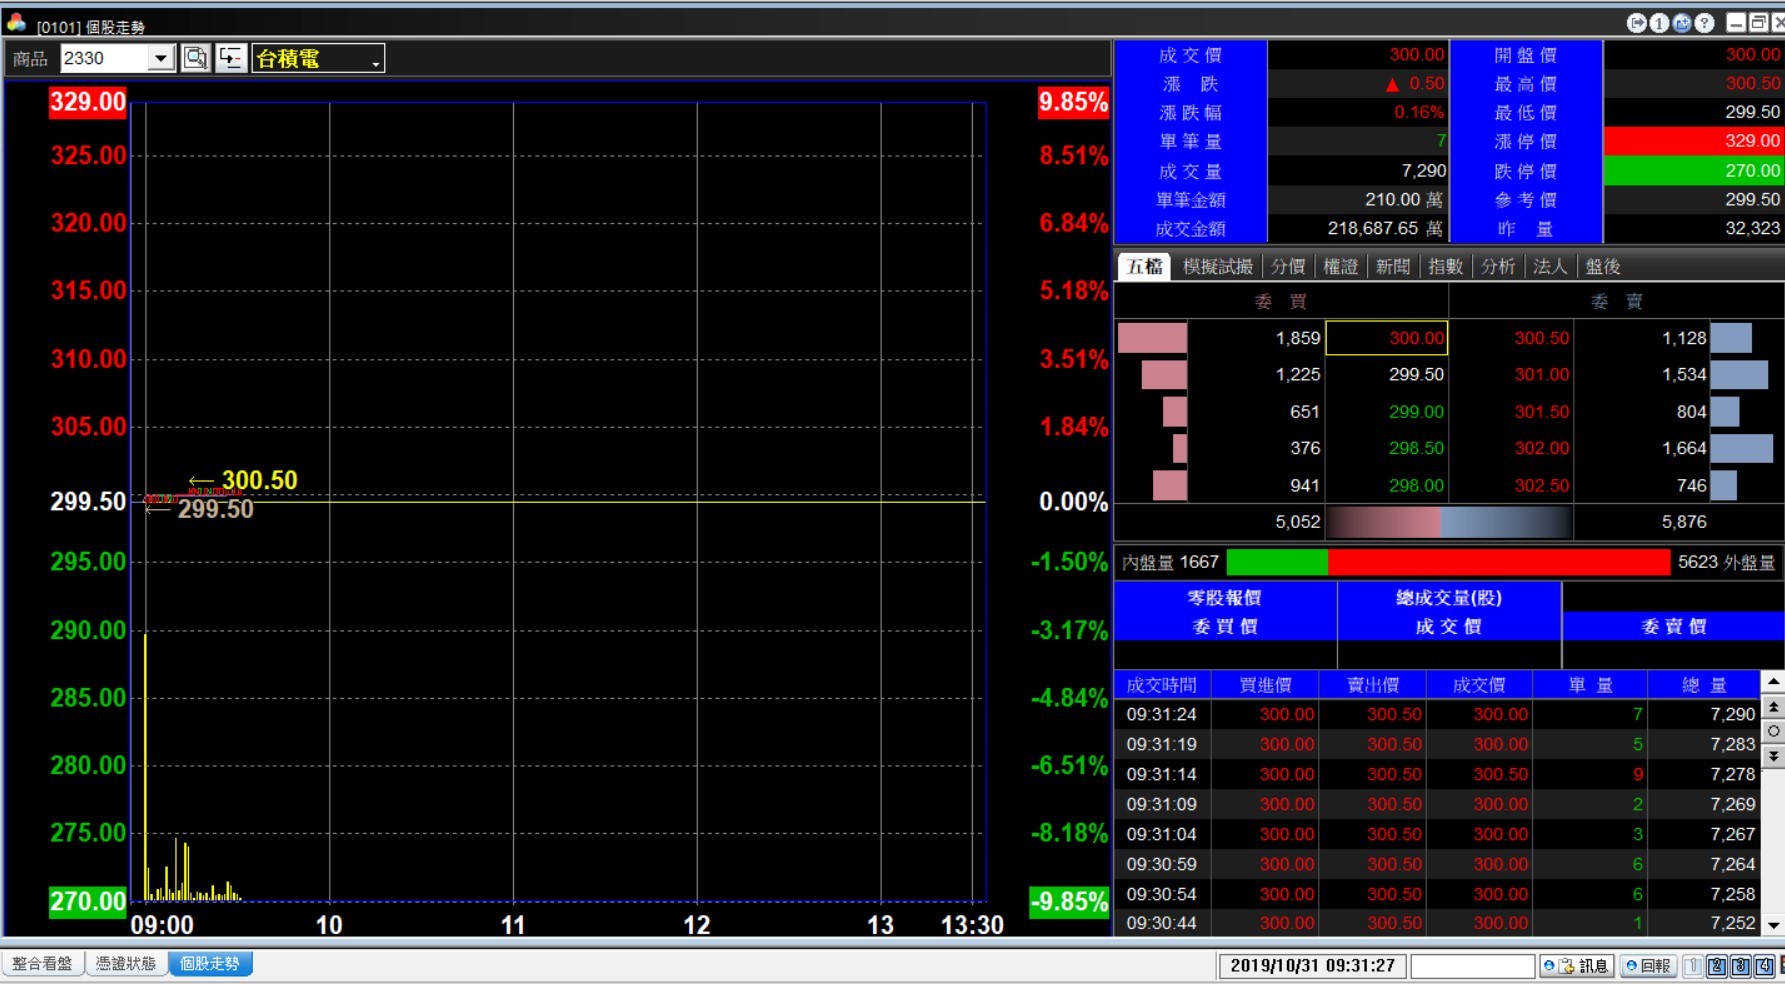
Task: Click the 昨量 value 32,323
Action: (x=1752, y=228)
